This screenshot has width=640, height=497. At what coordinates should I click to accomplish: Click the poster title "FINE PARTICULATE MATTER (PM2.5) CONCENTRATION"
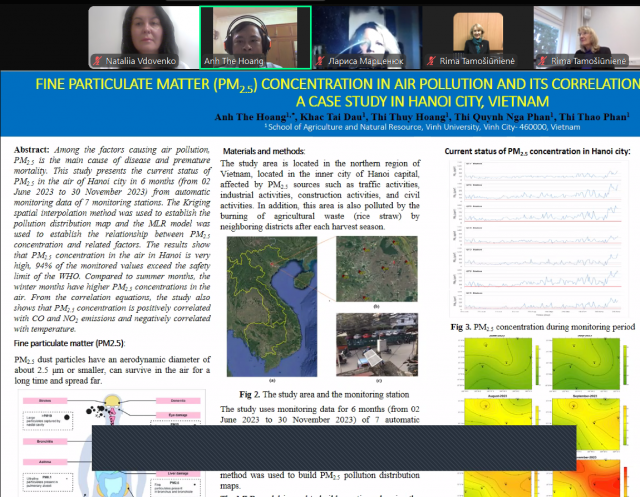click(338, 84)
